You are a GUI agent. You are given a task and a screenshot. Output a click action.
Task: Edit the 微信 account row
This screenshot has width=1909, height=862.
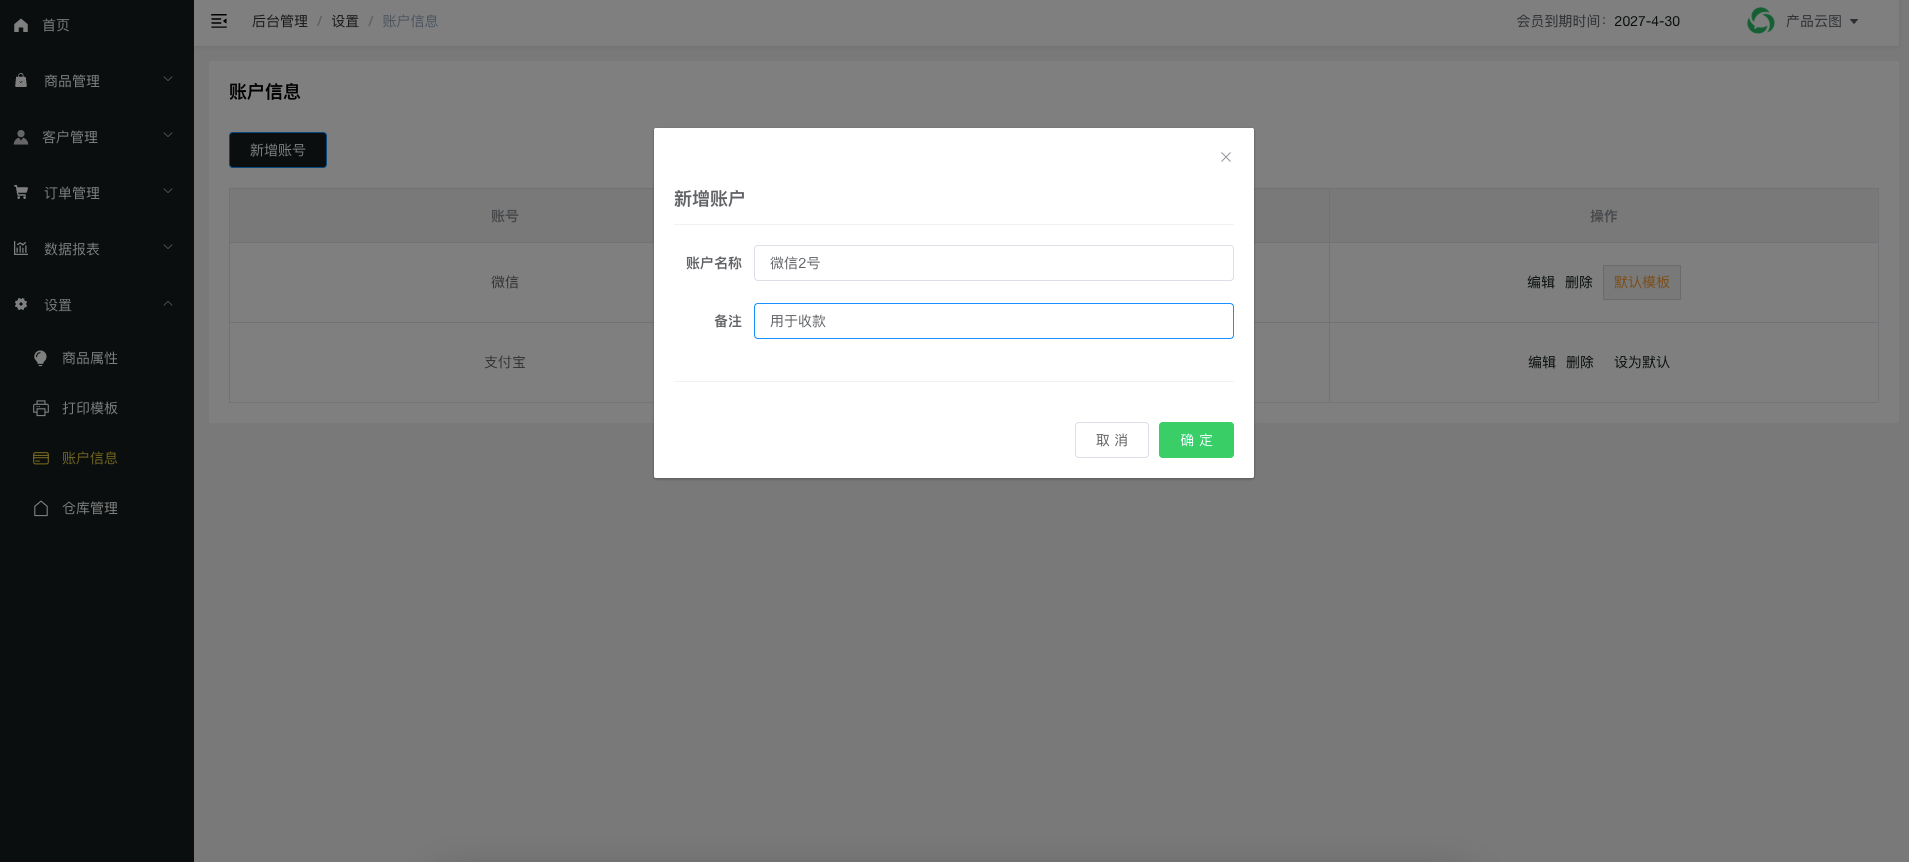pos(1541,282)
